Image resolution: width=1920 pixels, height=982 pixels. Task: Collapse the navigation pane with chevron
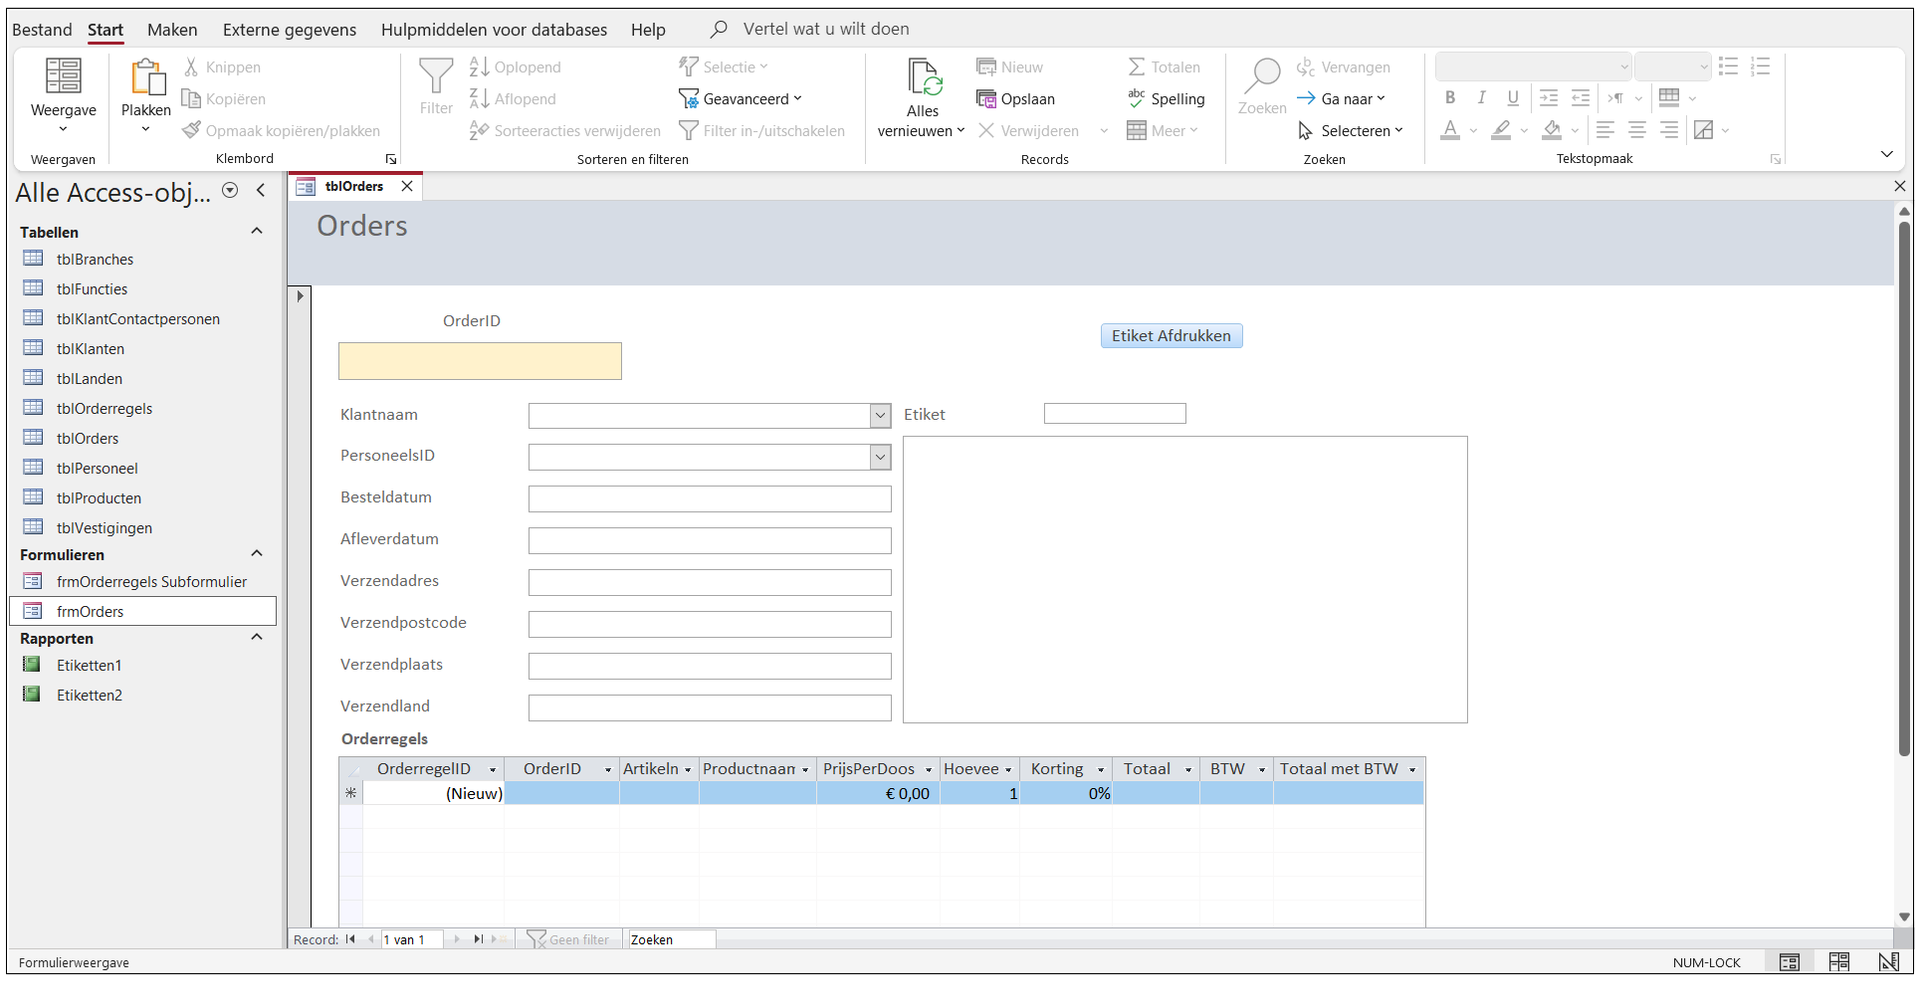pyautogui.click(x=261, y=191)
